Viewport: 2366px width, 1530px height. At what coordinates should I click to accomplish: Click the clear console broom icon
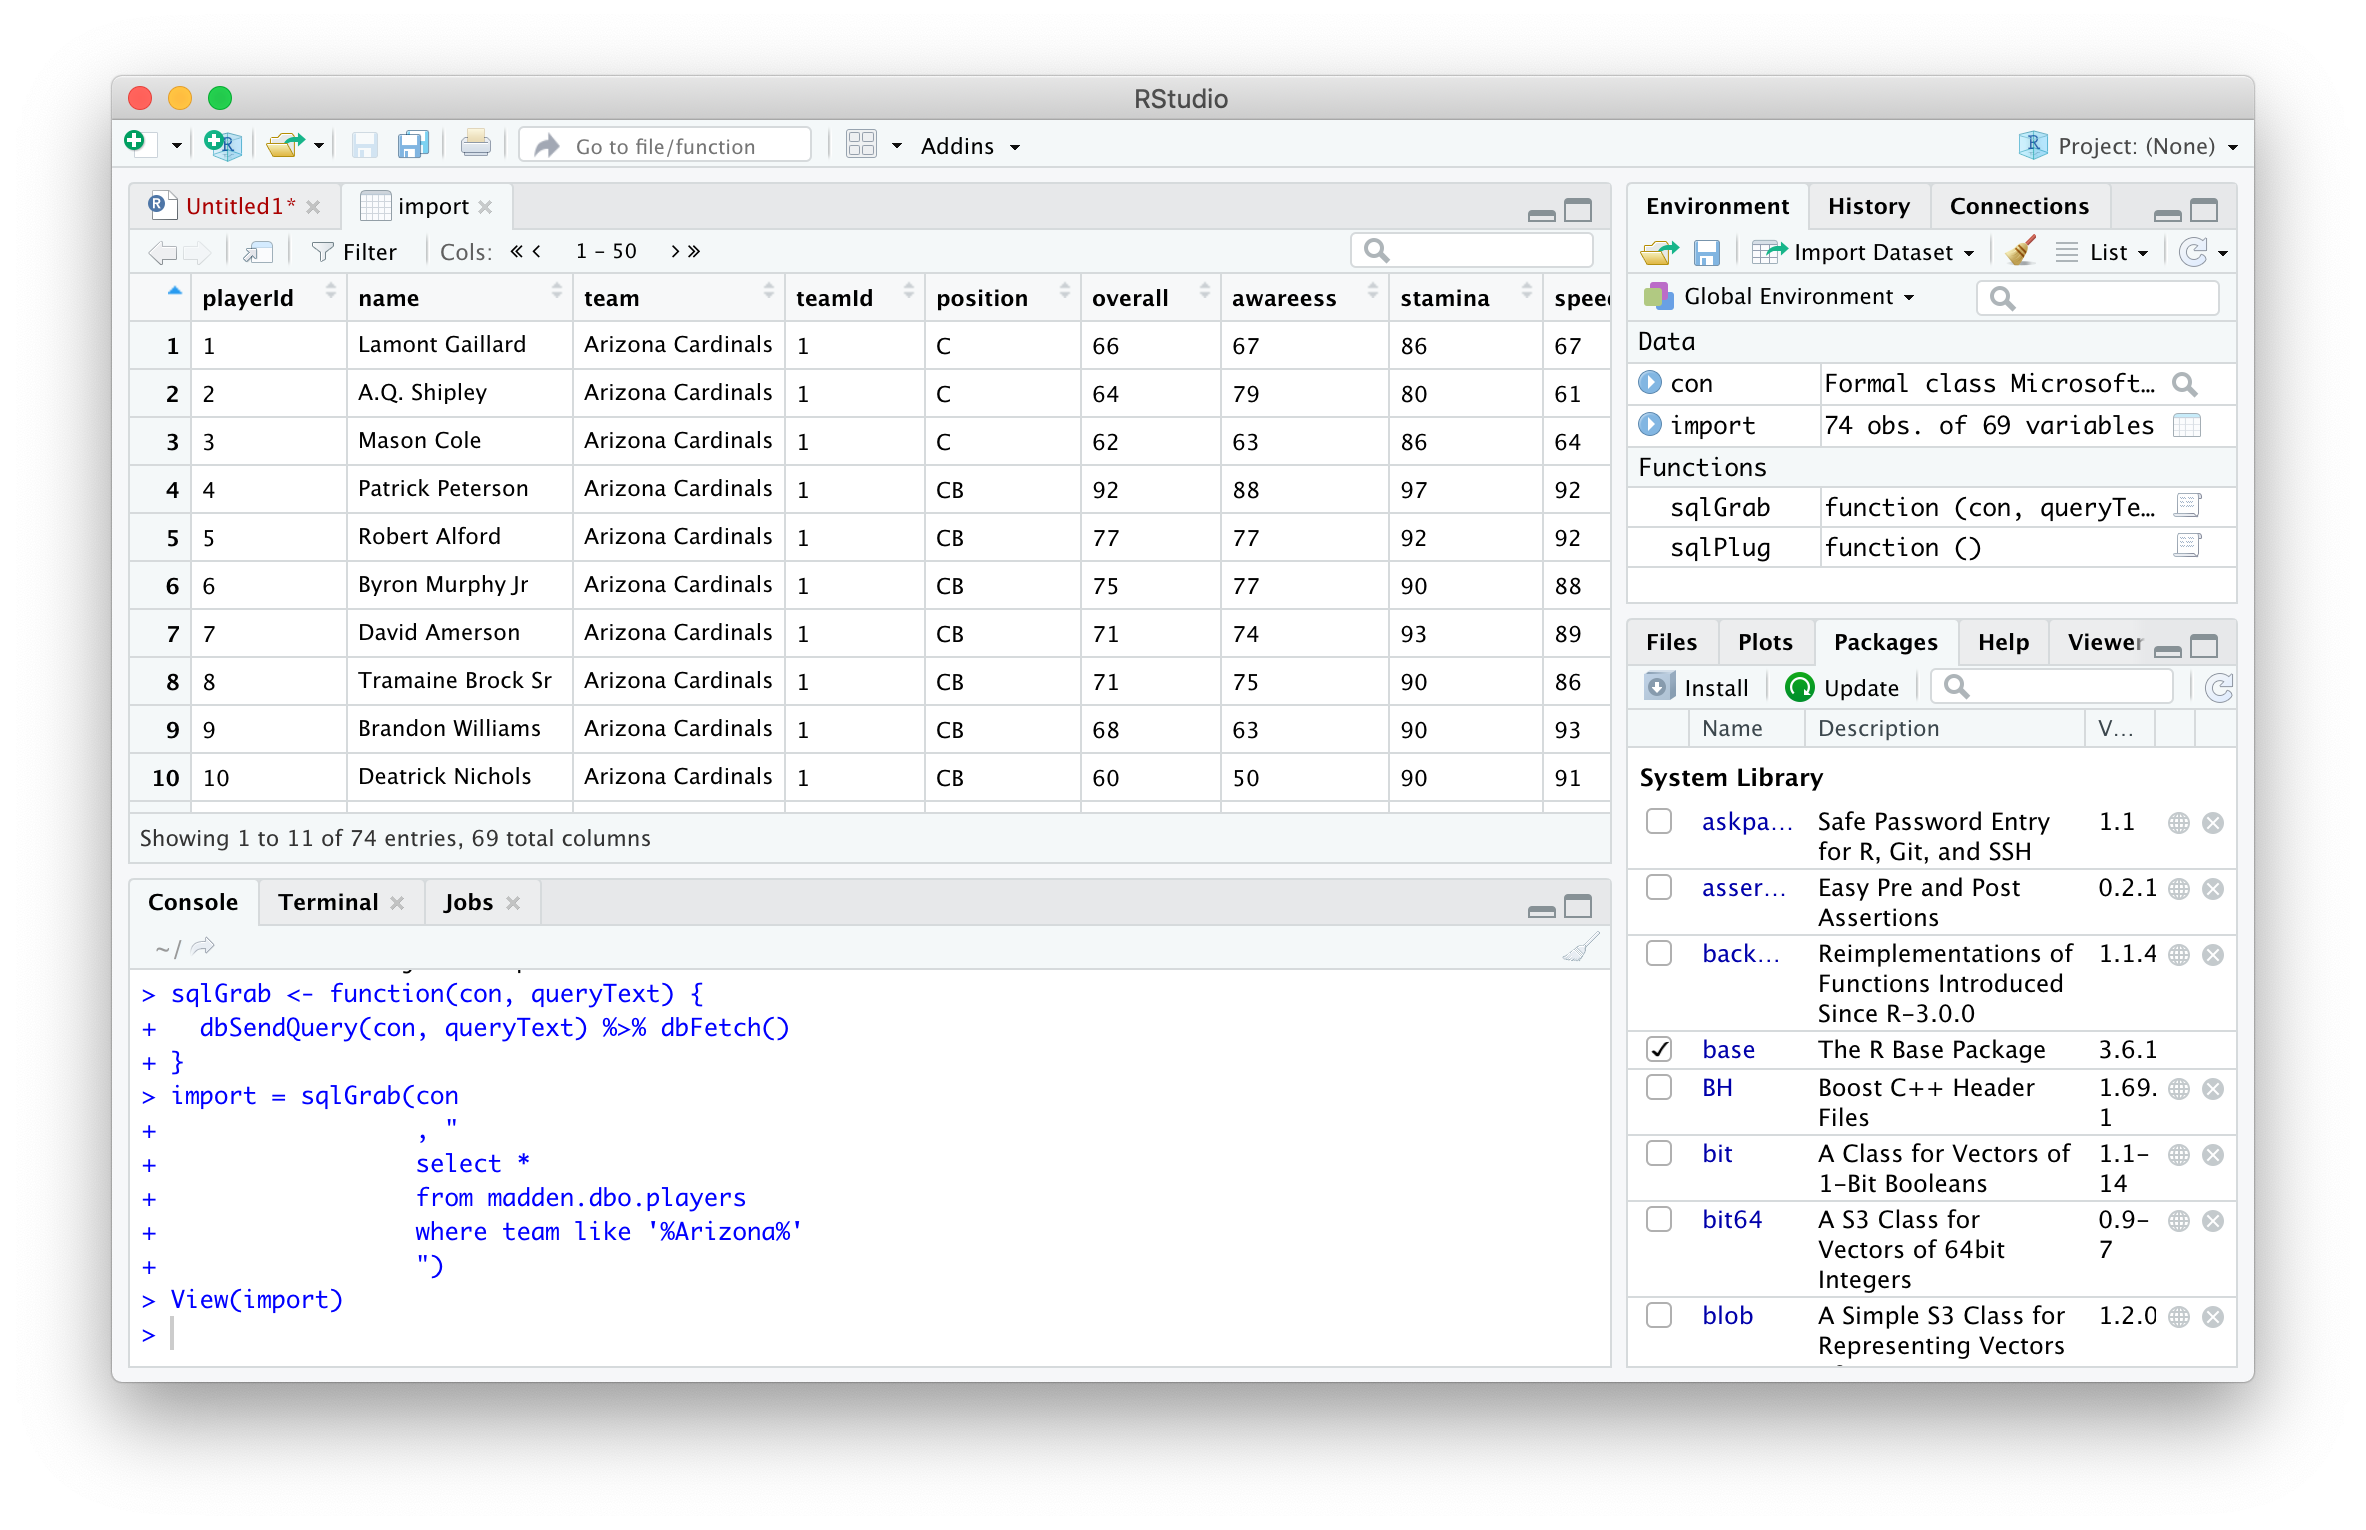(1580, 946)
